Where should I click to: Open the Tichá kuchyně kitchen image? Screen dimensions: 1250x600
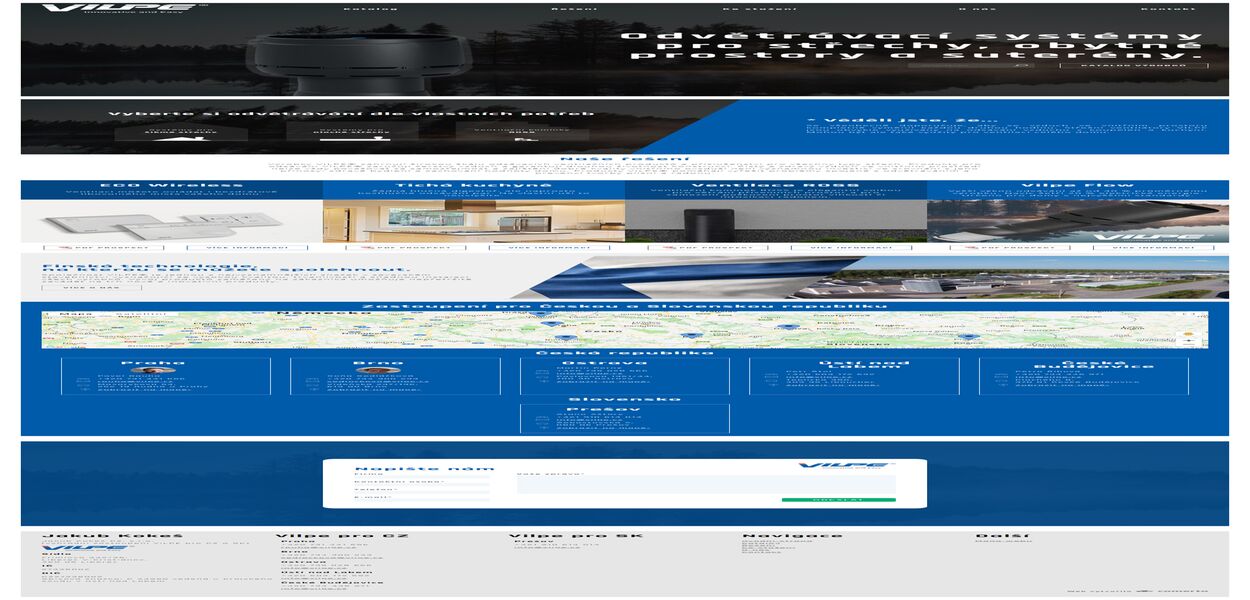point(474,221)
